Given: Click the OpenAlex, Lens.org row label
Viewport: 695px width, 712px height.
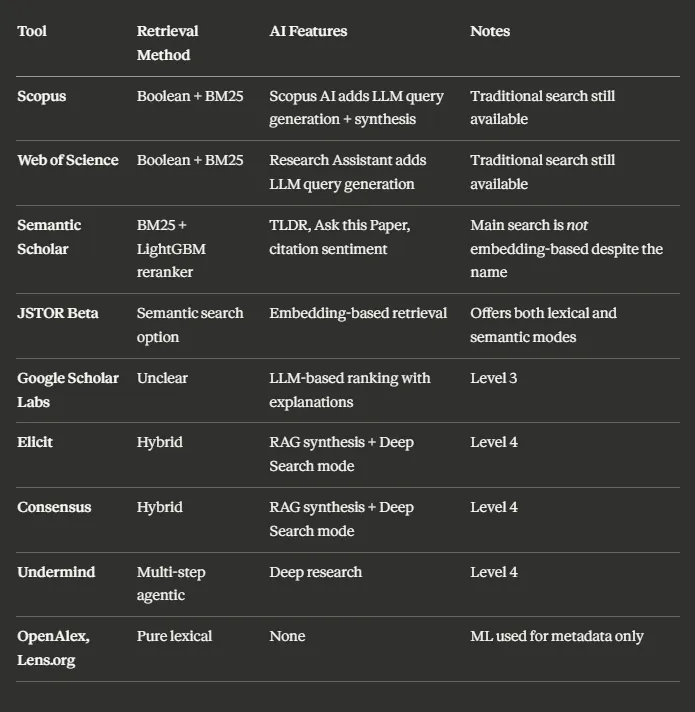Looking at the screenshot, I should point(53,648).
